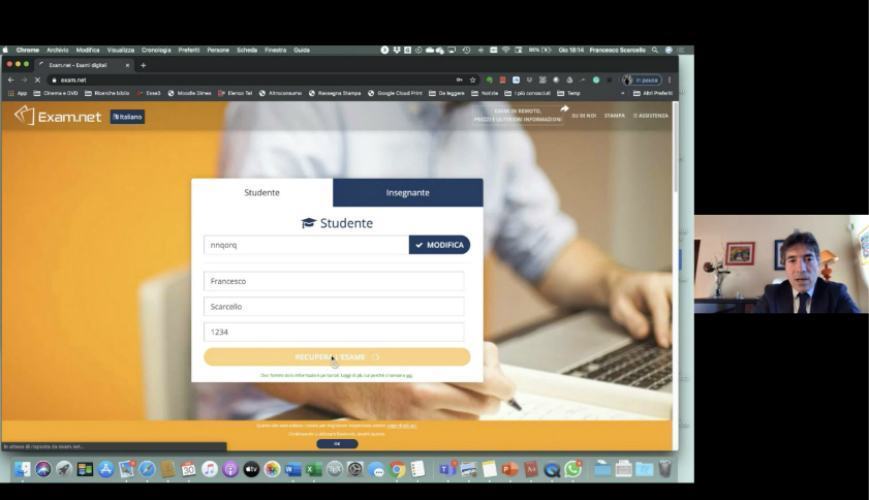The image size is (869, 500).
Task: Open the Italiano language selector
Action: tap(127, 117)
